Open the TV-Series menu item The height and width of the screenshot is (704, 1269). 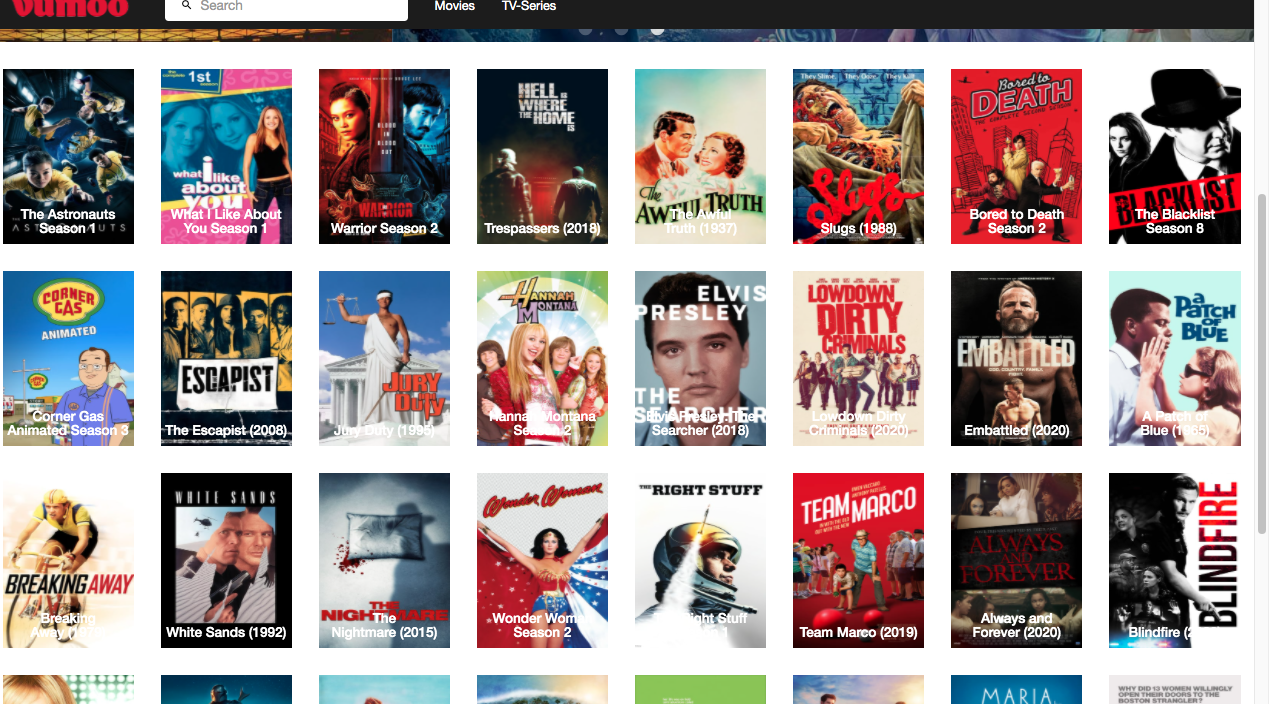click(x=529, y=6)
